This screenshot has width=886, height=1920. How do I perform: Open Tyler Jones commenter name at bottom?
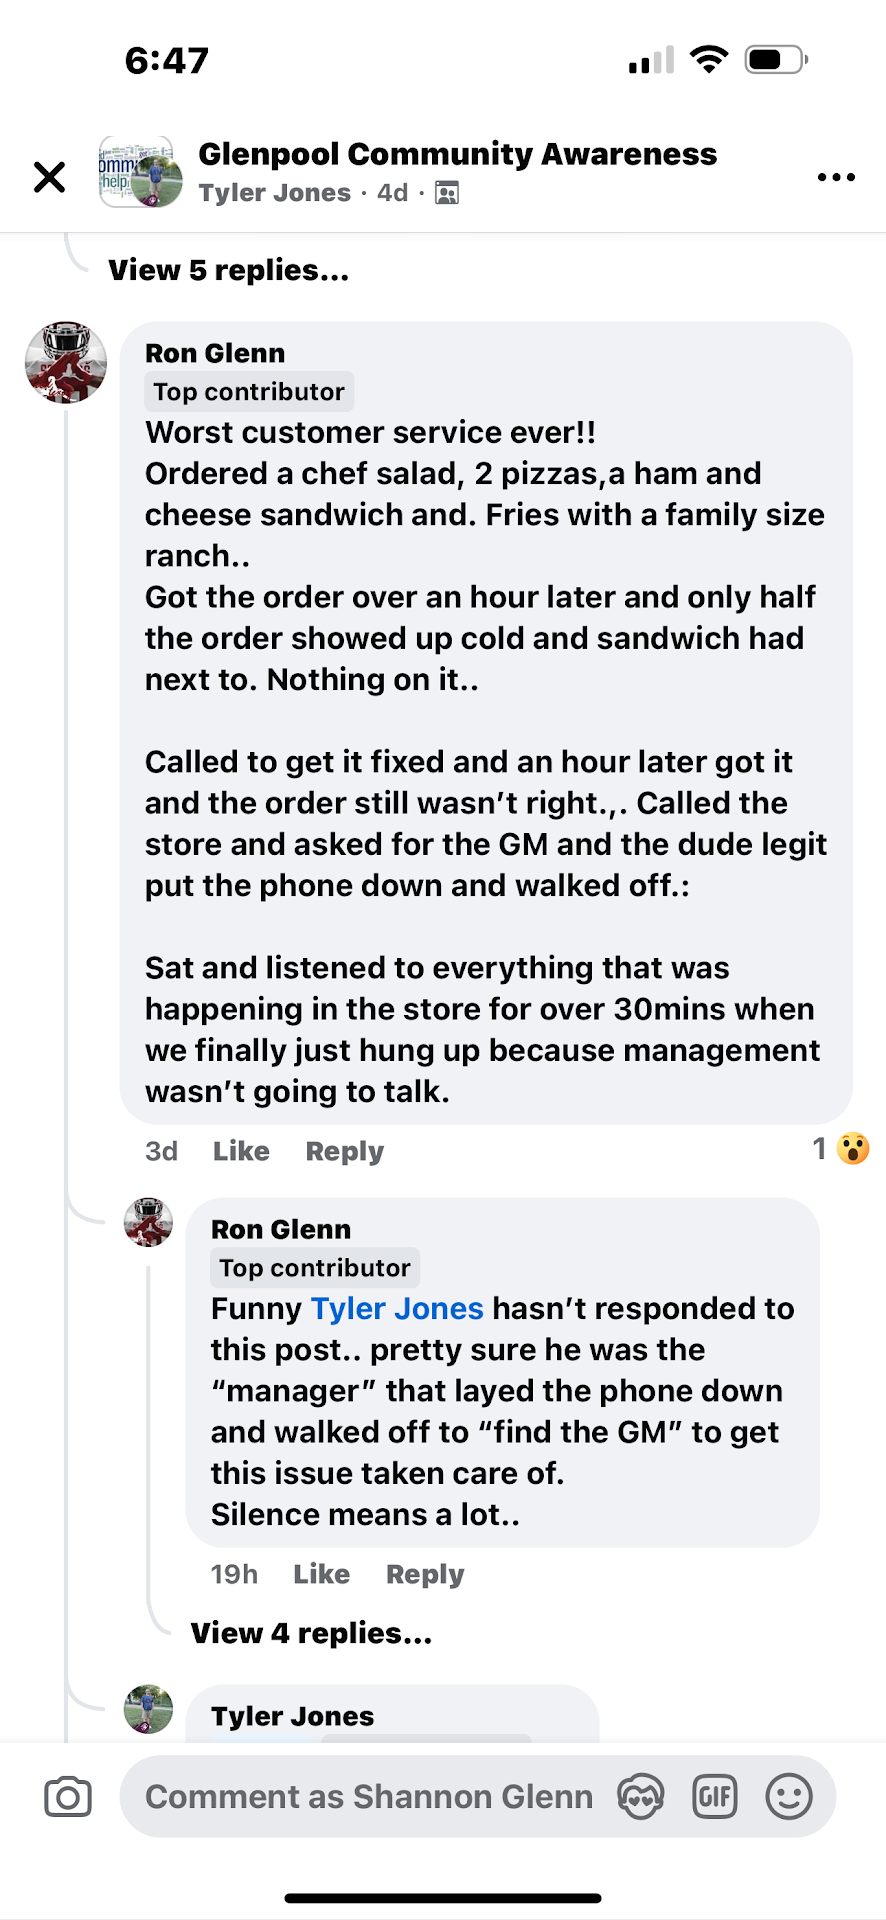(292, 1716)
